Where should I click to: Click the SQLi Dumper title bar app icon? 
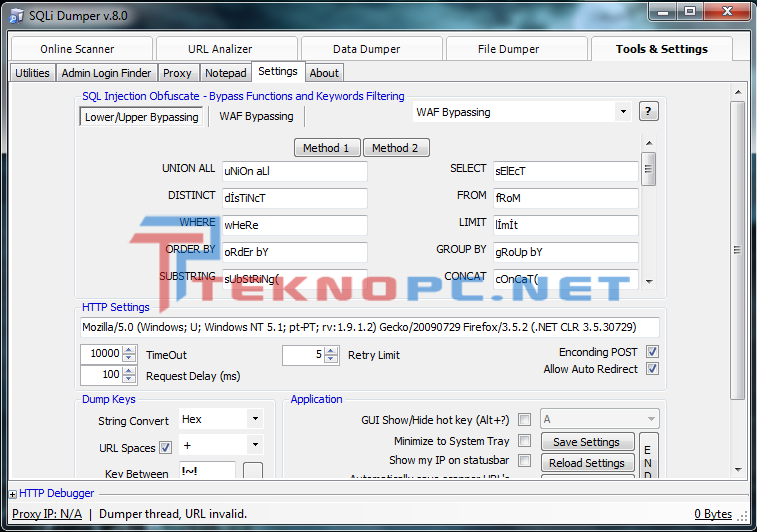[x=16, y=16]
